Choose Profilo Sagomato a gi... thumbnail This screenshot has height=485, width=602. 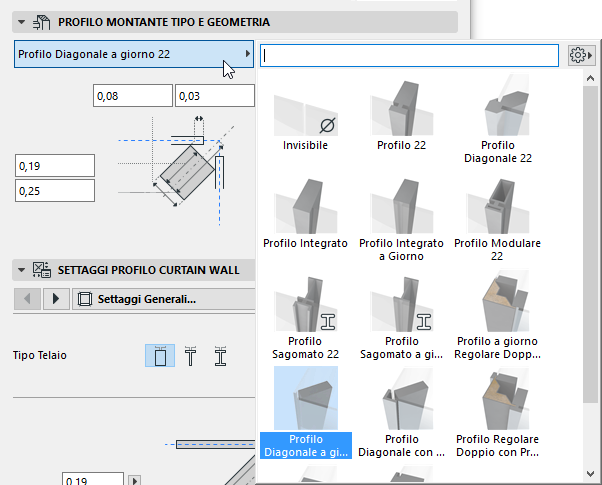click(402, 304)
